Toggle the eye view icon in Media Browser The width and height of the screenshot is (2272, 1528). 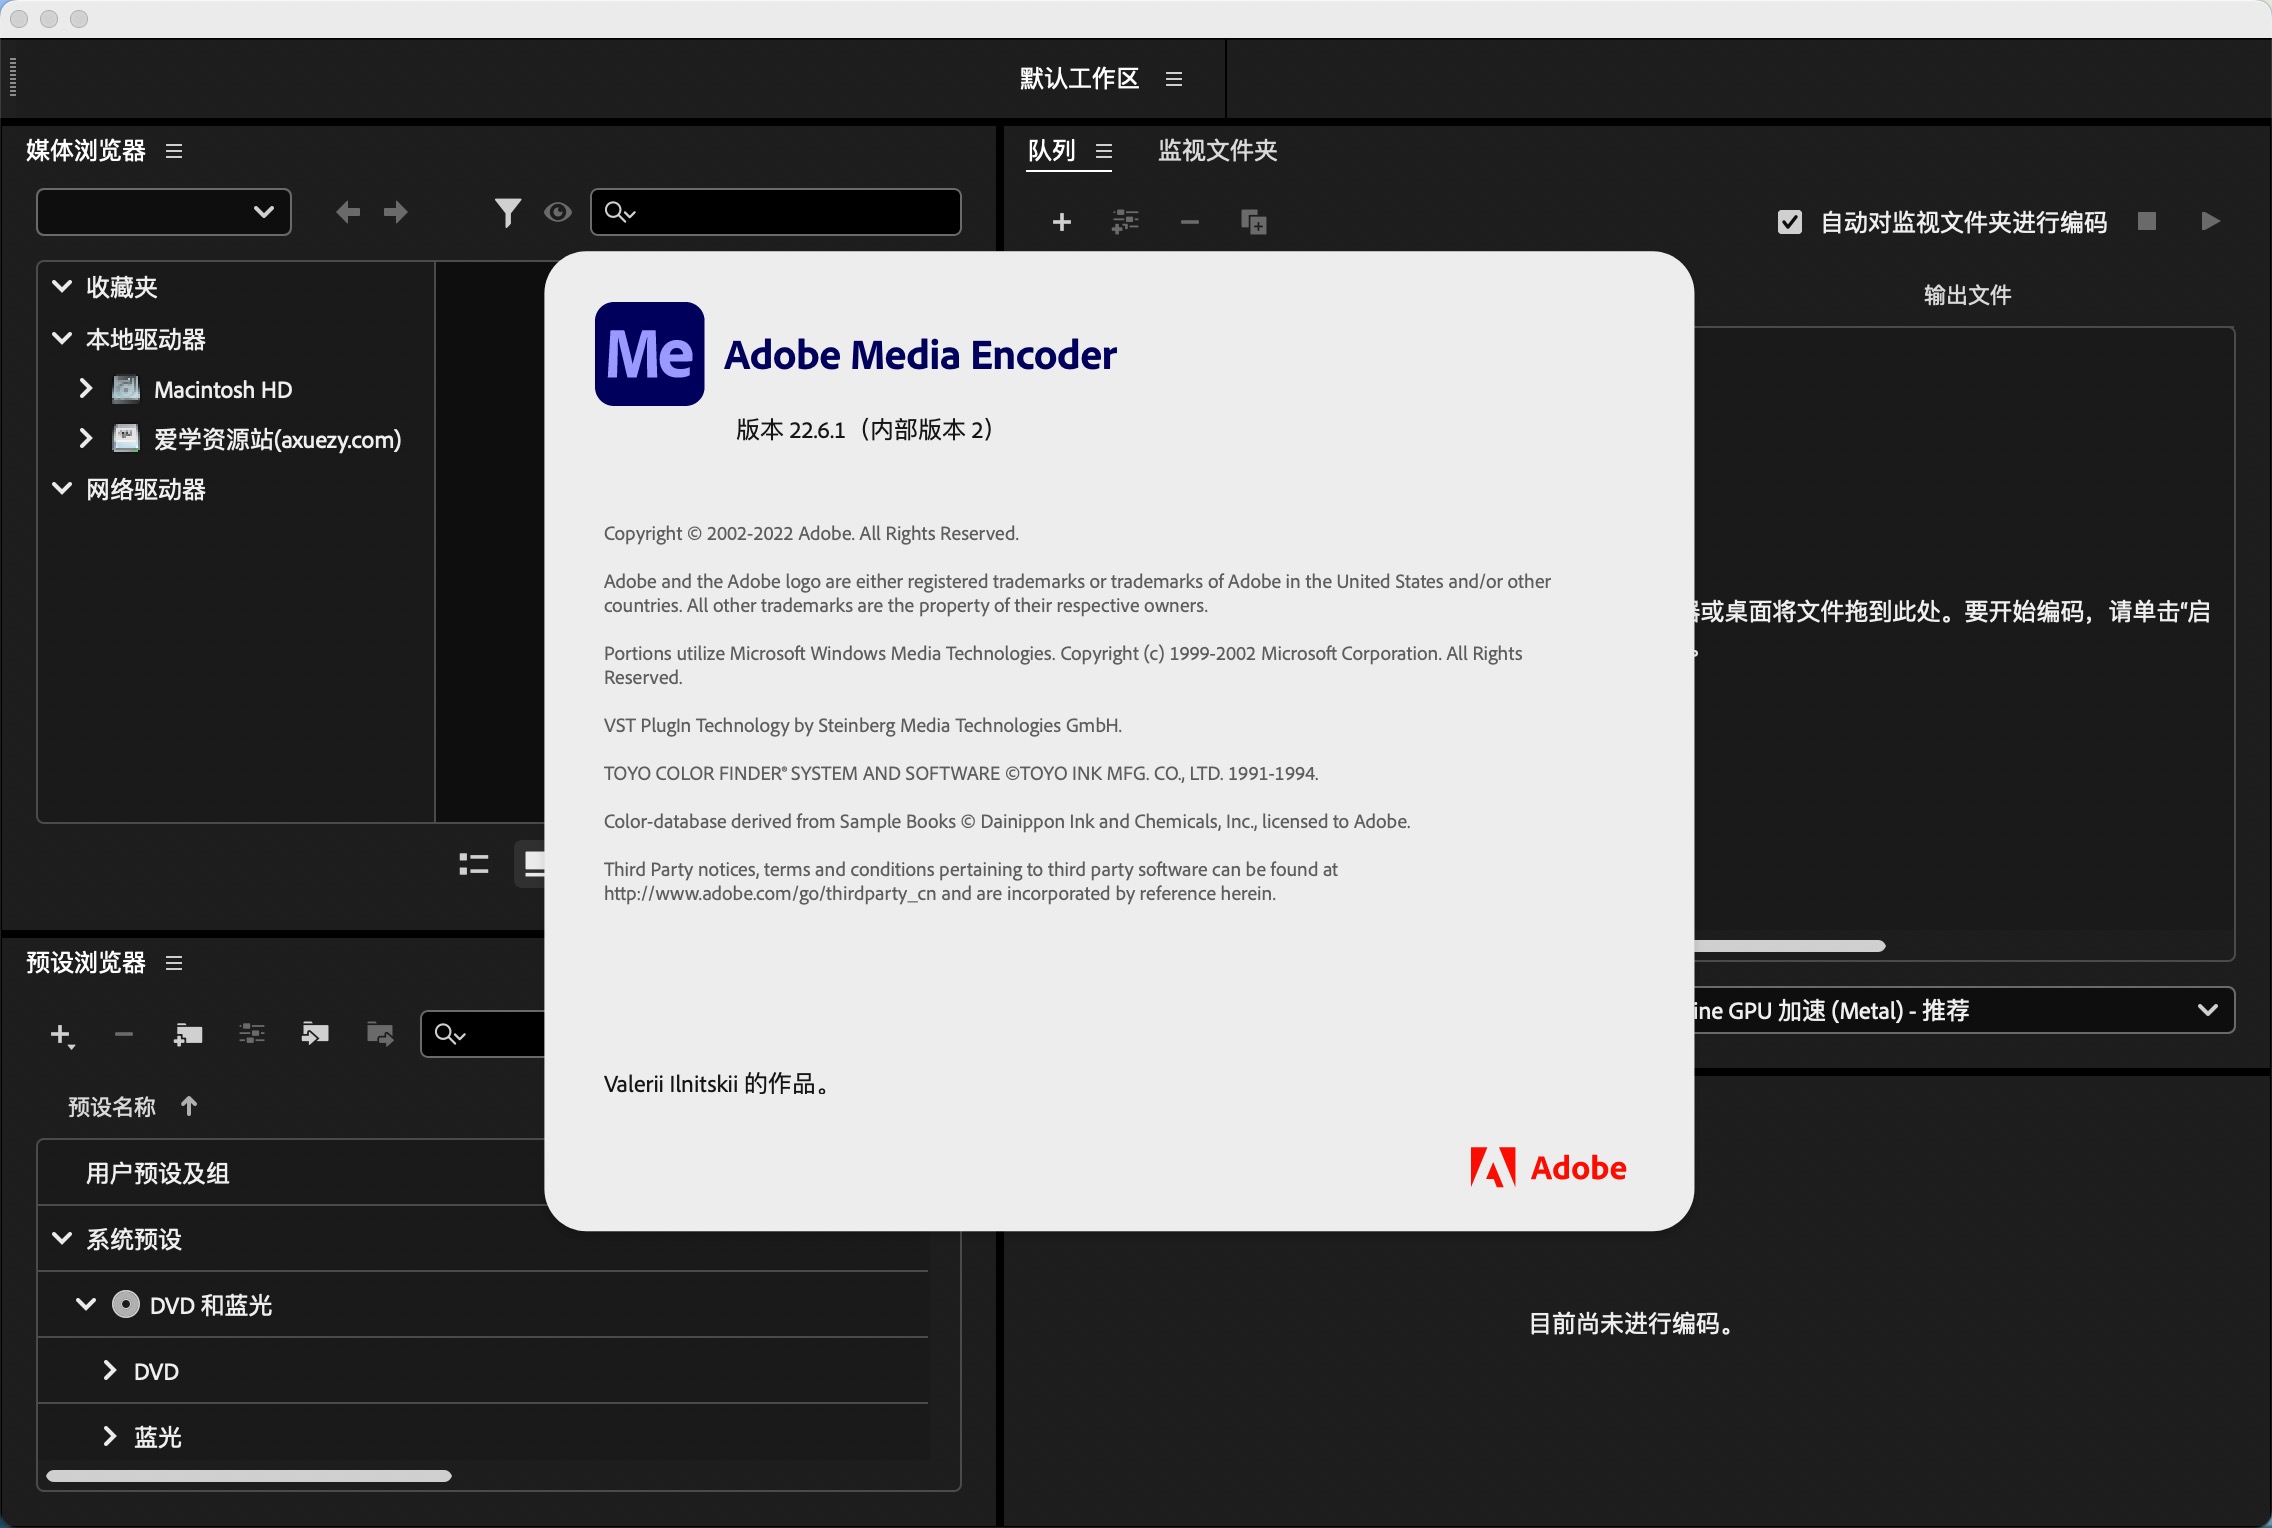point(558,212)
